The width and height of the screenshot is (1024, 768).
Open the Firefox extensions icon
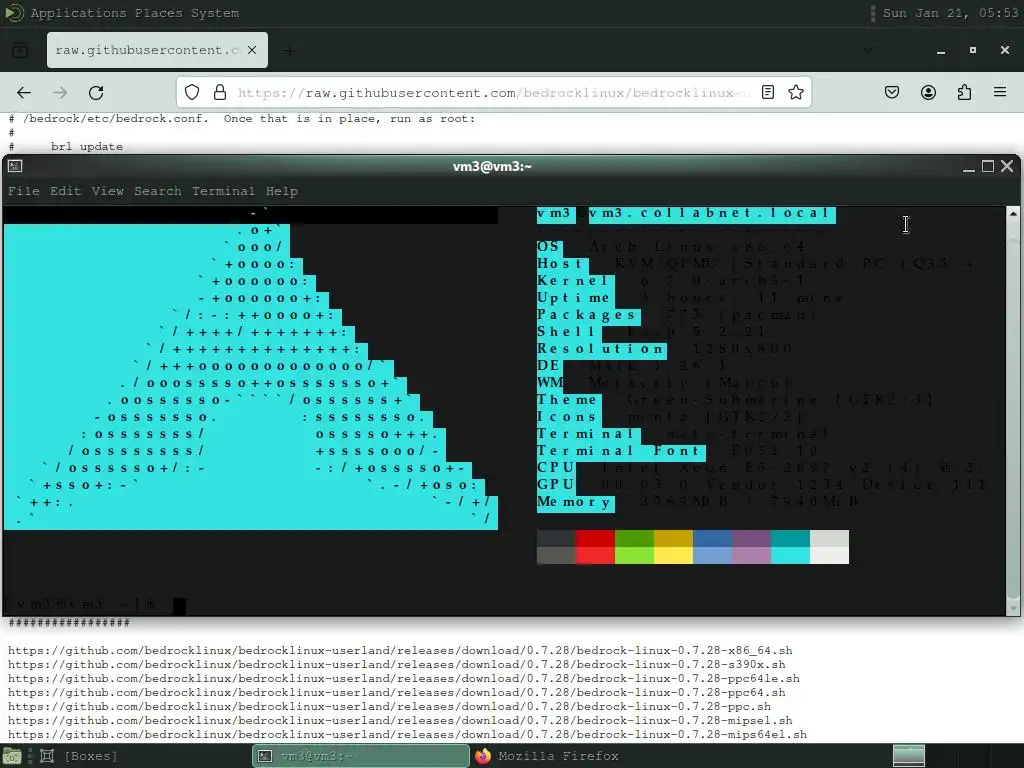pyautogui.click(x=964, y=92)
